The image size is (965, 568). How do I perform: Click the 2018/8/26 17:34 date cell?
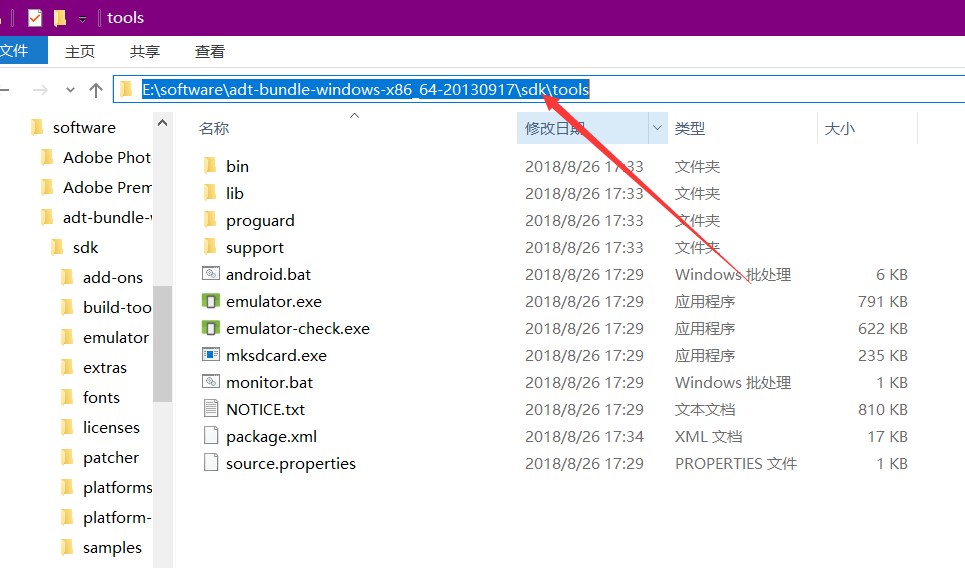coord(584,437)
